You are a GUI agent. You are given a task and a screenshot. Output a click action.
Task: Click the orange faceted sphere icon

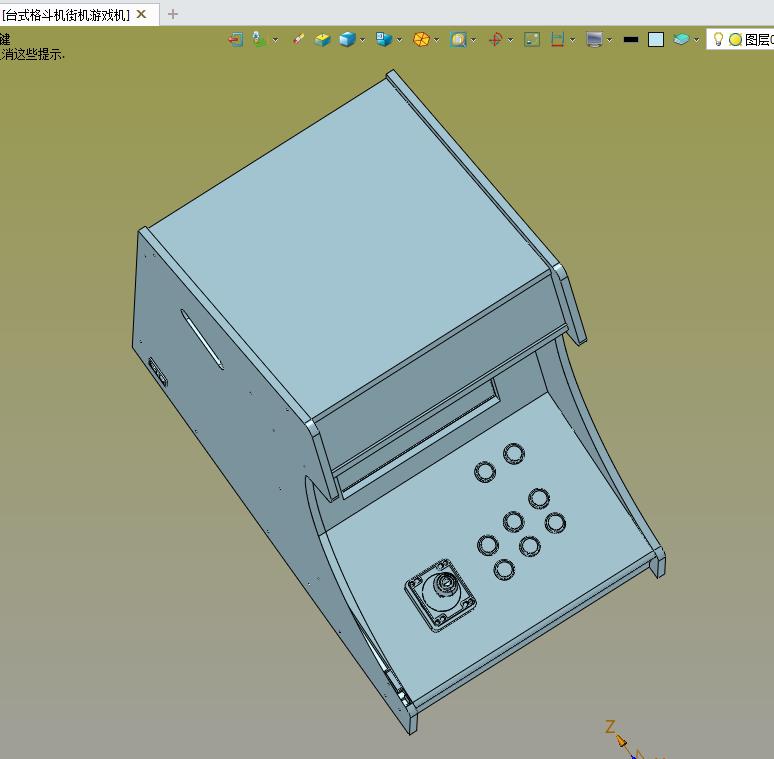[422, 39]
